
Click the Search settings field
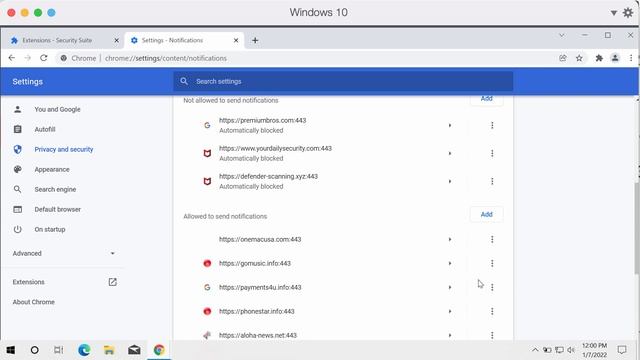tap(343, 81)
